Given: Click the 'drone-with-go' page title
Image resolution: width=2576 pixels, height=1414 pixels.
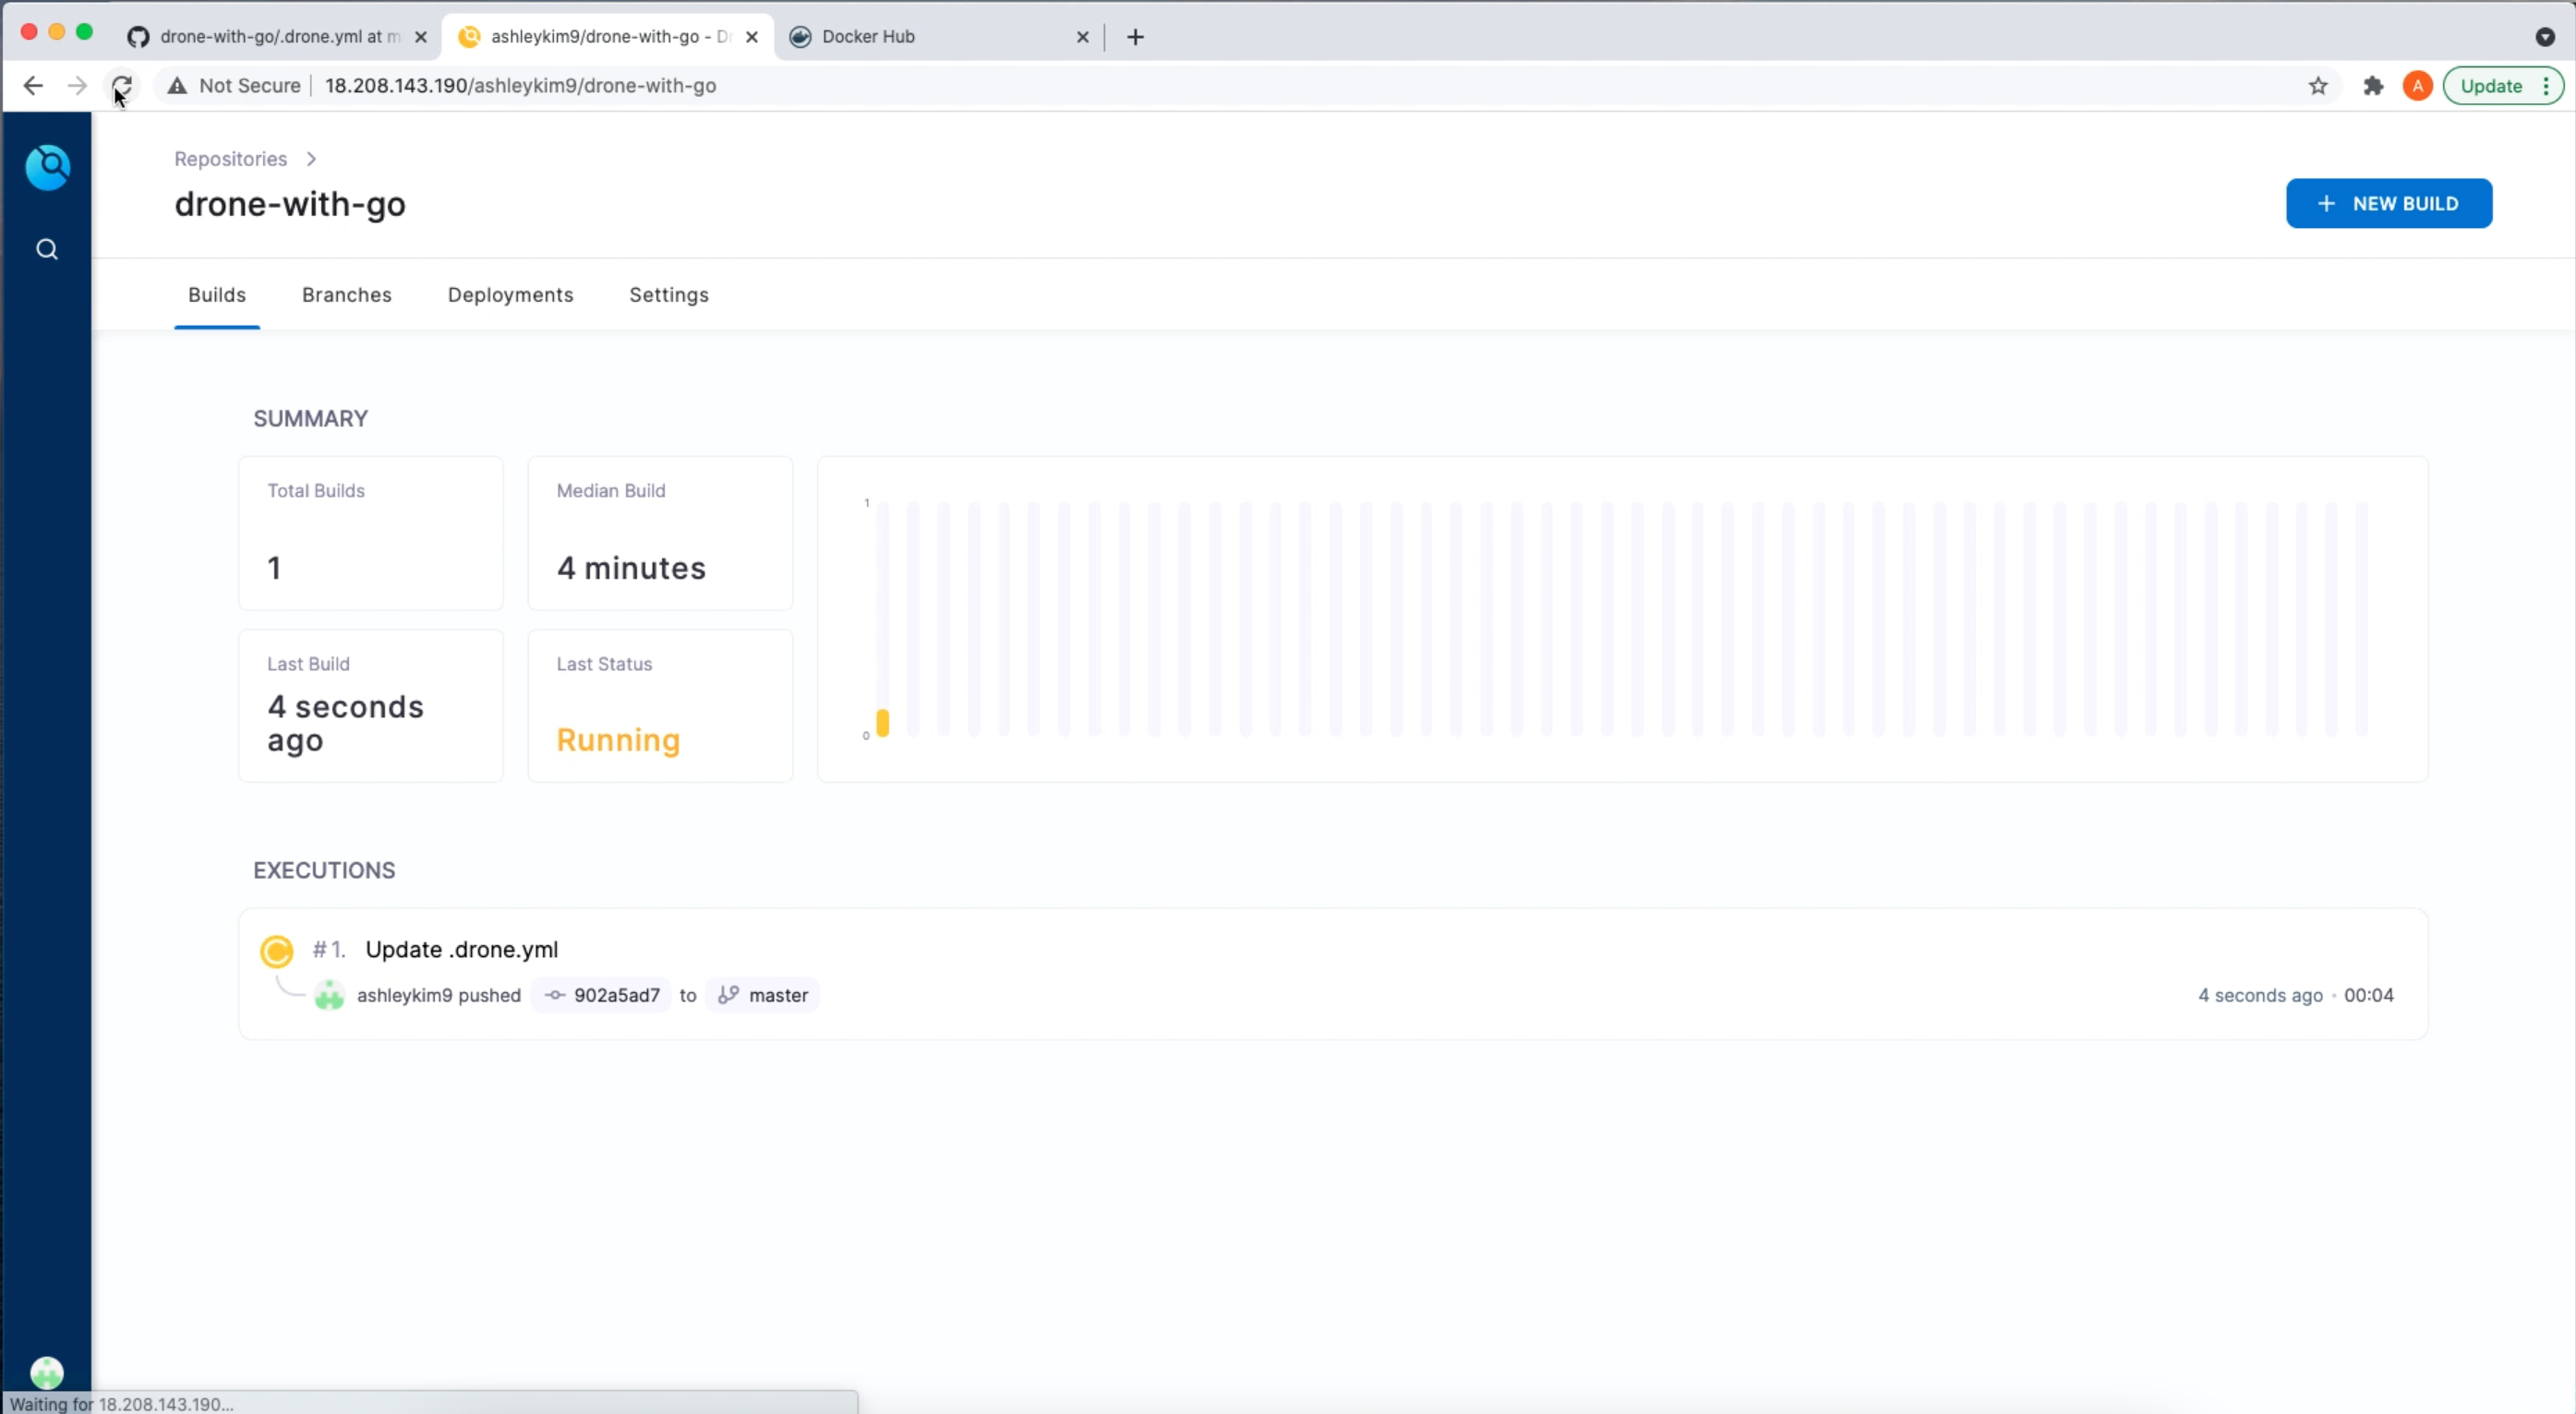Looking at the screenshot, I should pyautogui.click(x=290, y=204).
